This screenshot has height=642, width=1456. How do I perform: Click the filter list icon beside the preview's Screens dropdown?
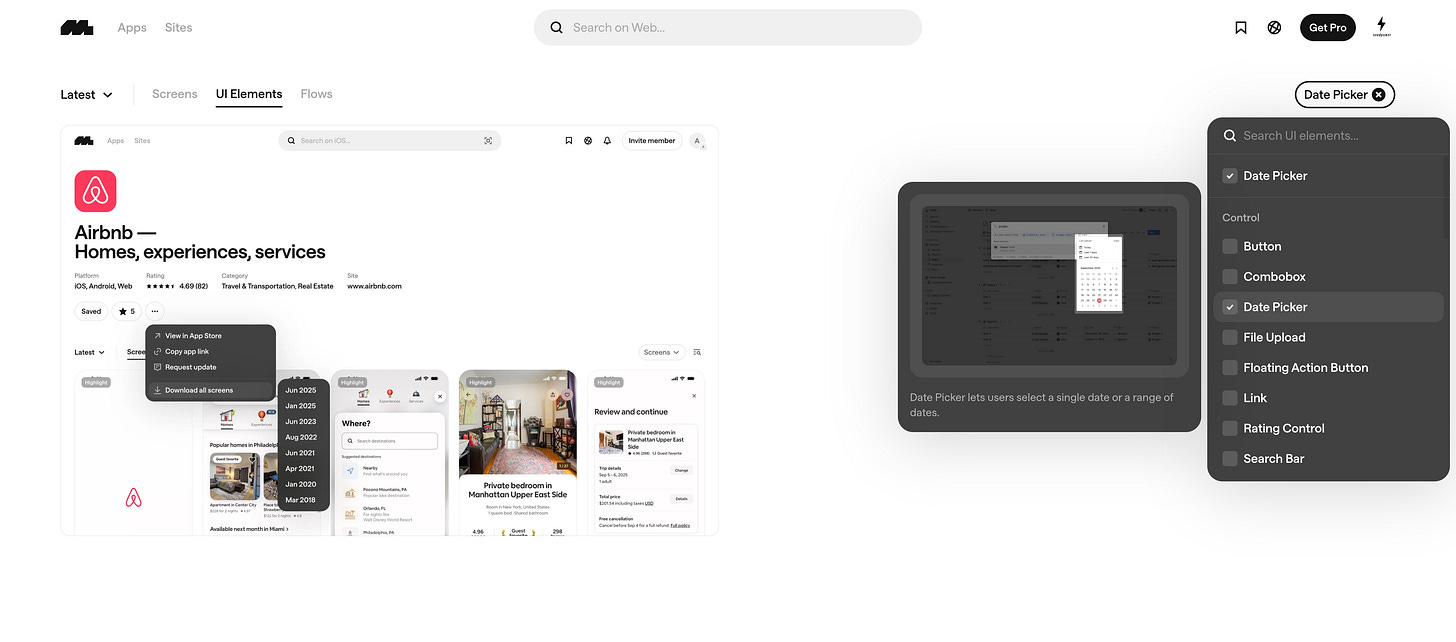pos(698,352)
